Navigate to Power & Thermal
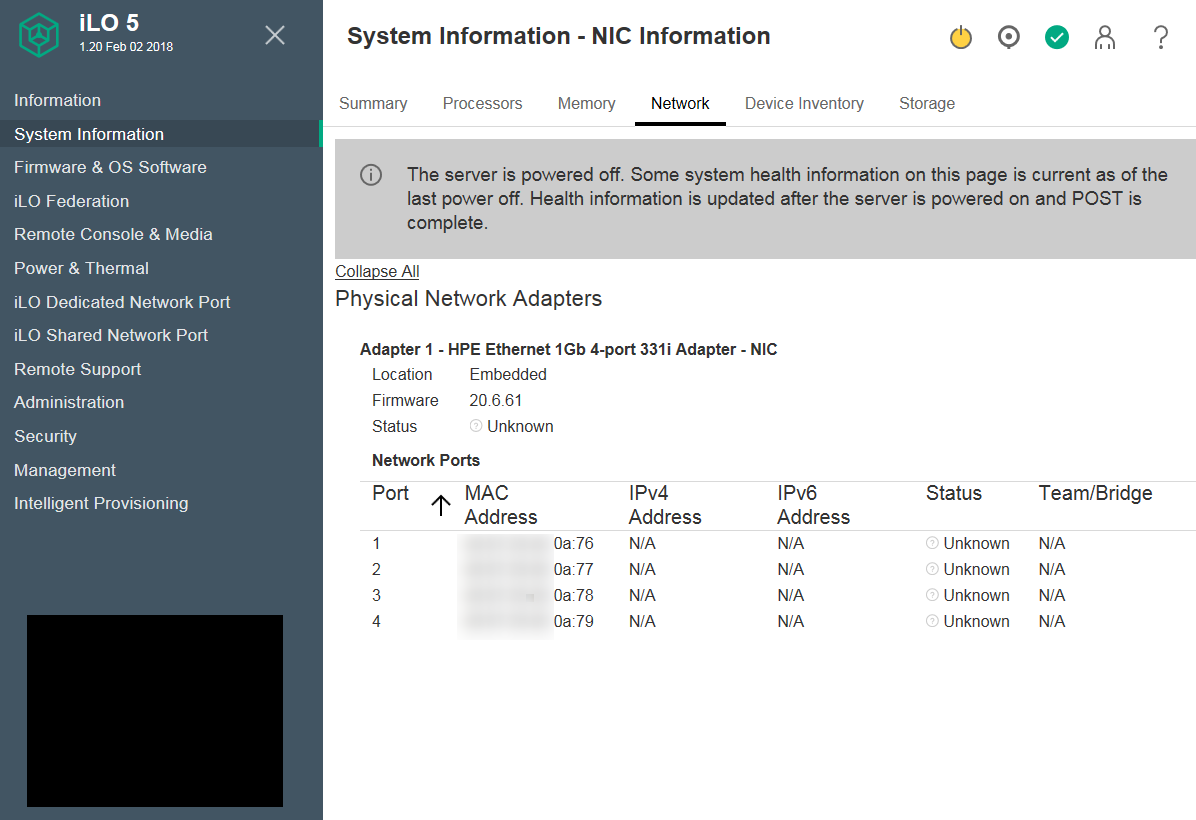The width and height of the screenshot is (1196, 820). click(x=81, y=269)
